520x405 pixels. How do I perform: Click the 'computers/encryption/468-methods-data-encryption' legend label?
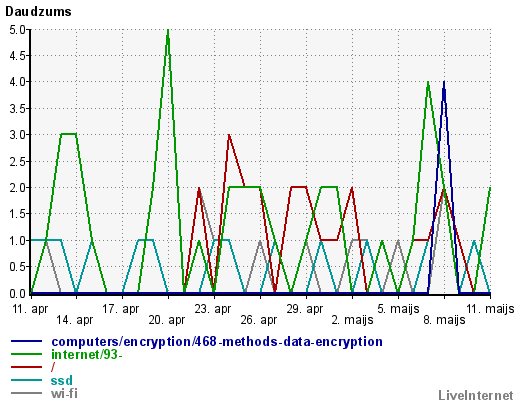click(217, 342)
